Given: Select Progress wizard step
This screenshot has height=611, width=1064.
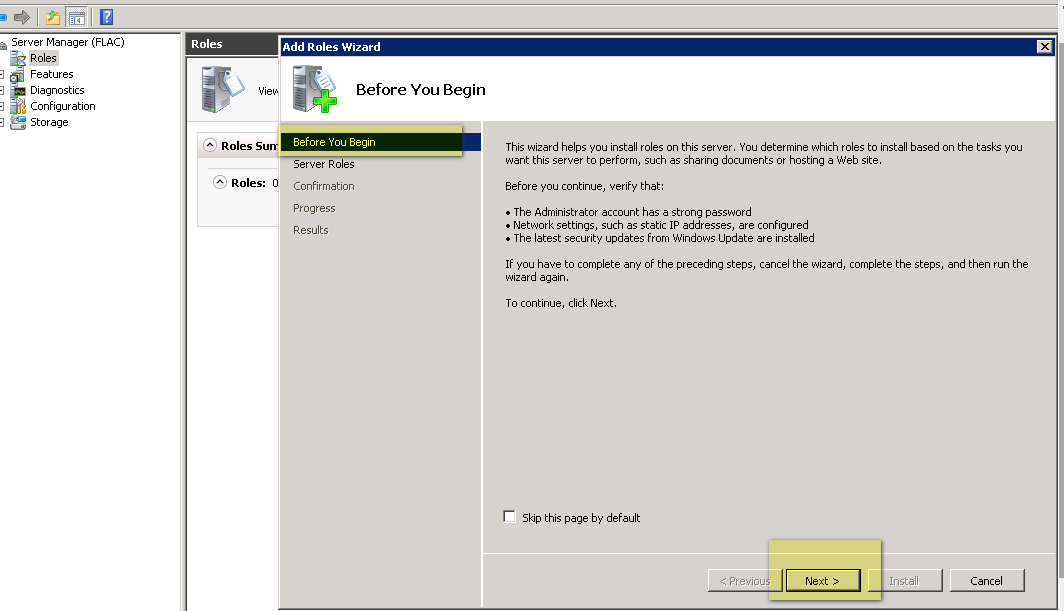Looking at the screenshot, I should point(314,208).
